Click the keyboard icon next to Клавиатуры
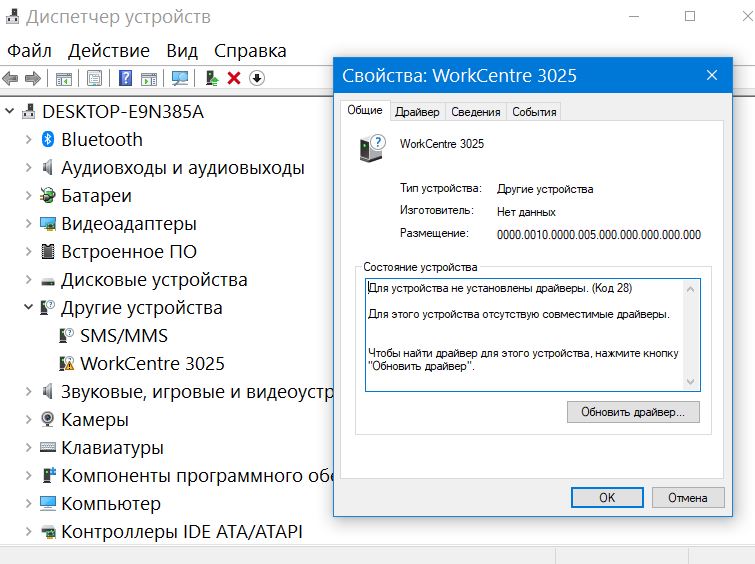This screenshot has height=564, width=755. click(x=48, y=447)
